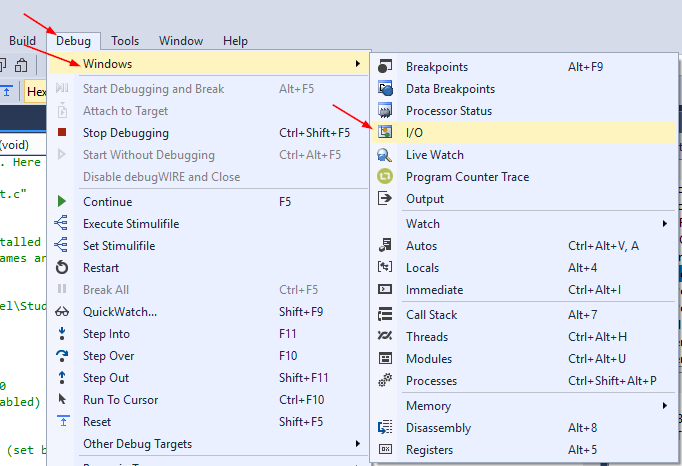Open the Call Stack window entry
This screenshot has height=466, width=682.
click(524, 315)
